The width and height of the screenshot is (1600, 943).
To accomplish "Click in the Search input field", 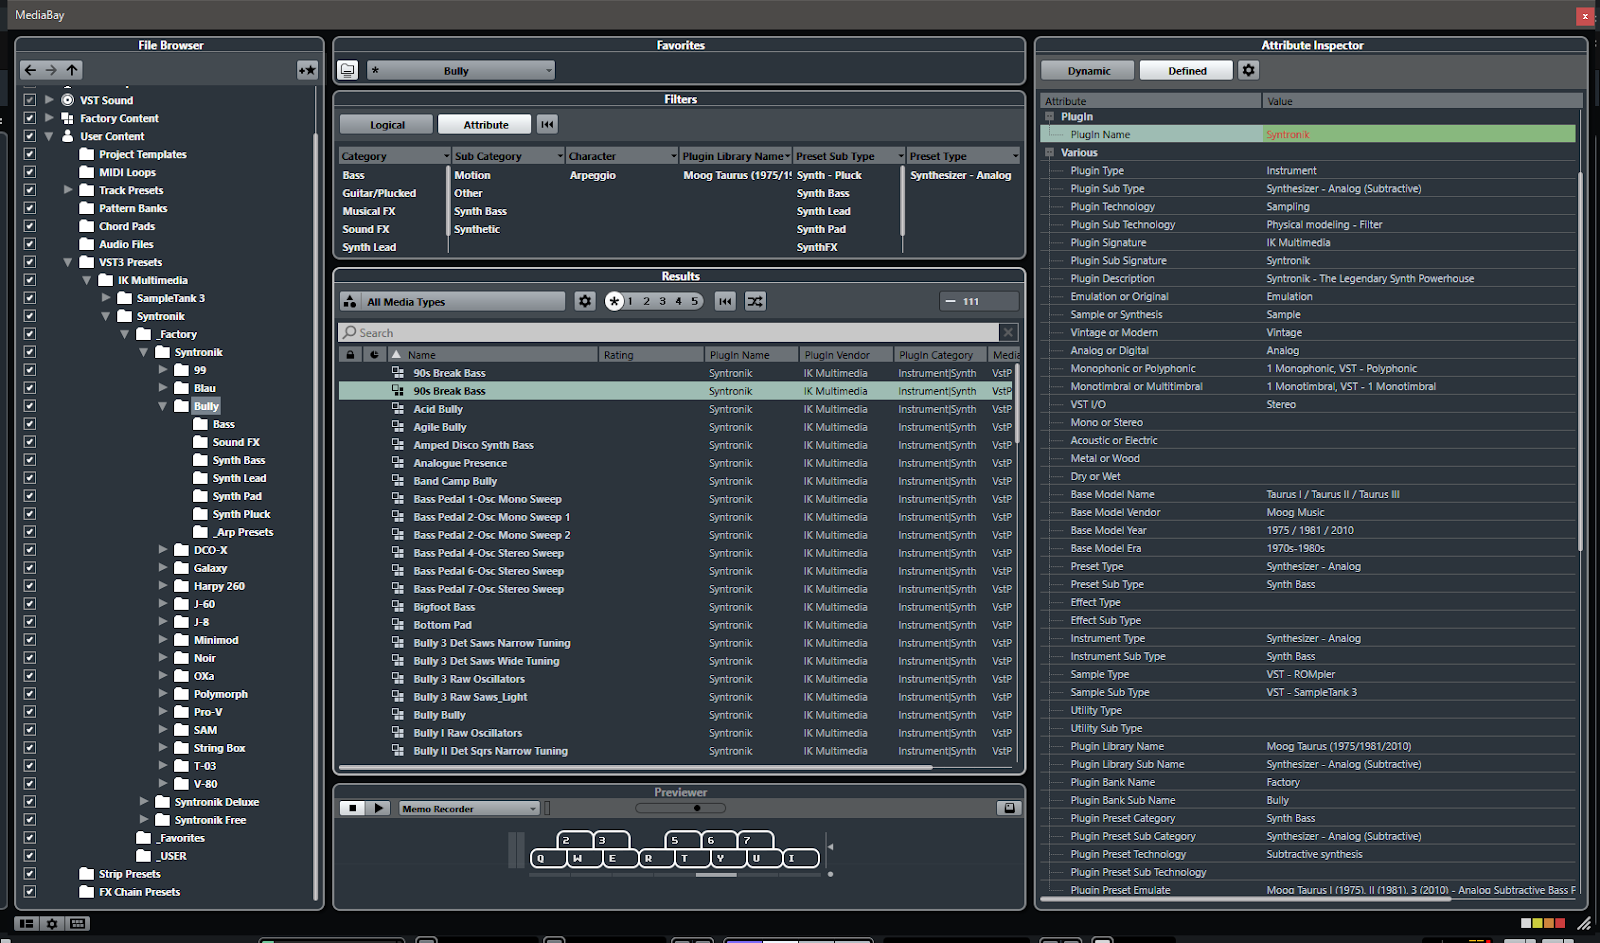I will tap(669, 332).
